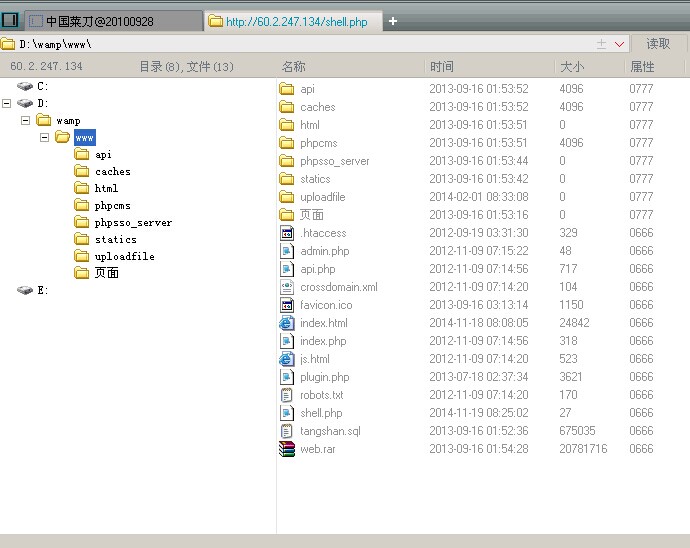Collapse the D: drive node
Viewport: 690px width, 548px height.
(7, 103)
